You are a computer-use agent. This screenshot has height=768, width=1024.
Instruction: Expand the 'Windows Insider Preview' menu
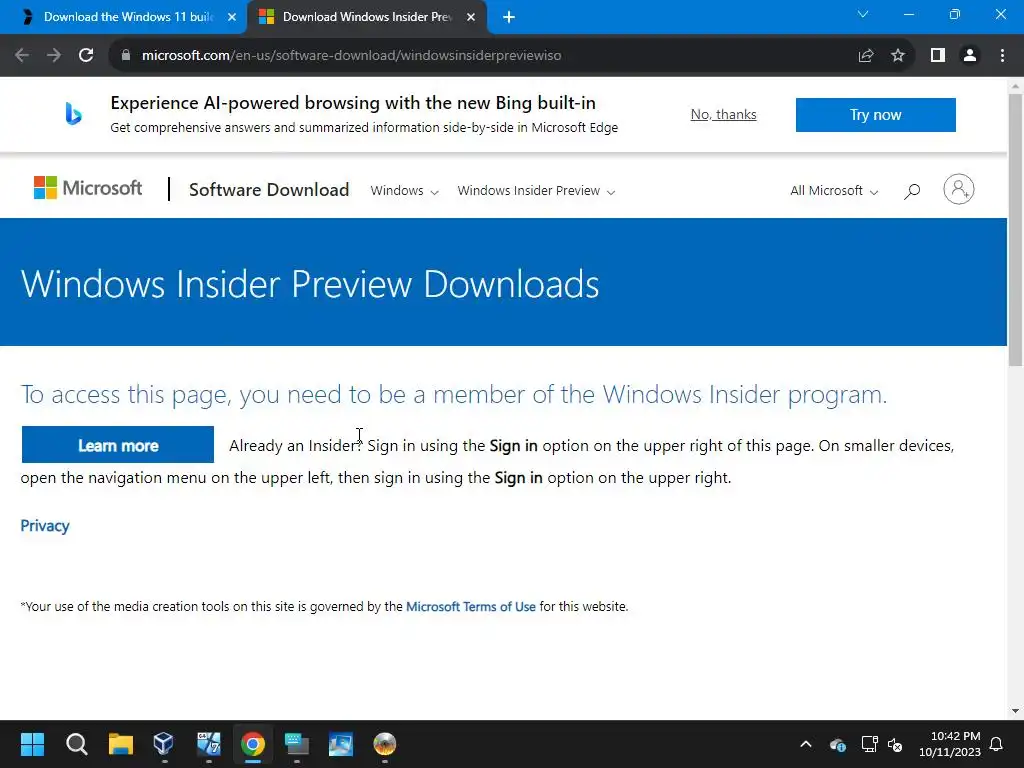click(536, 191)
